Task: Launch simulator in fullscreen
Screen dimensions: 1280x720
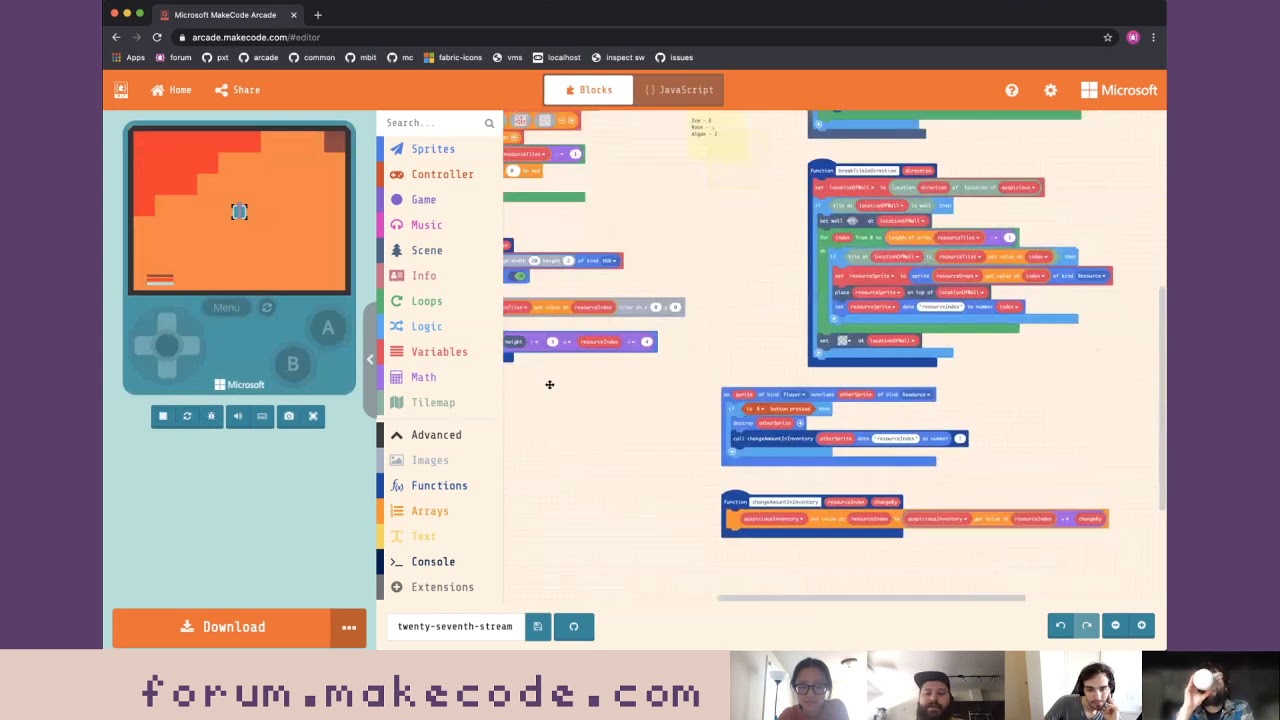Action: (313, 416)
